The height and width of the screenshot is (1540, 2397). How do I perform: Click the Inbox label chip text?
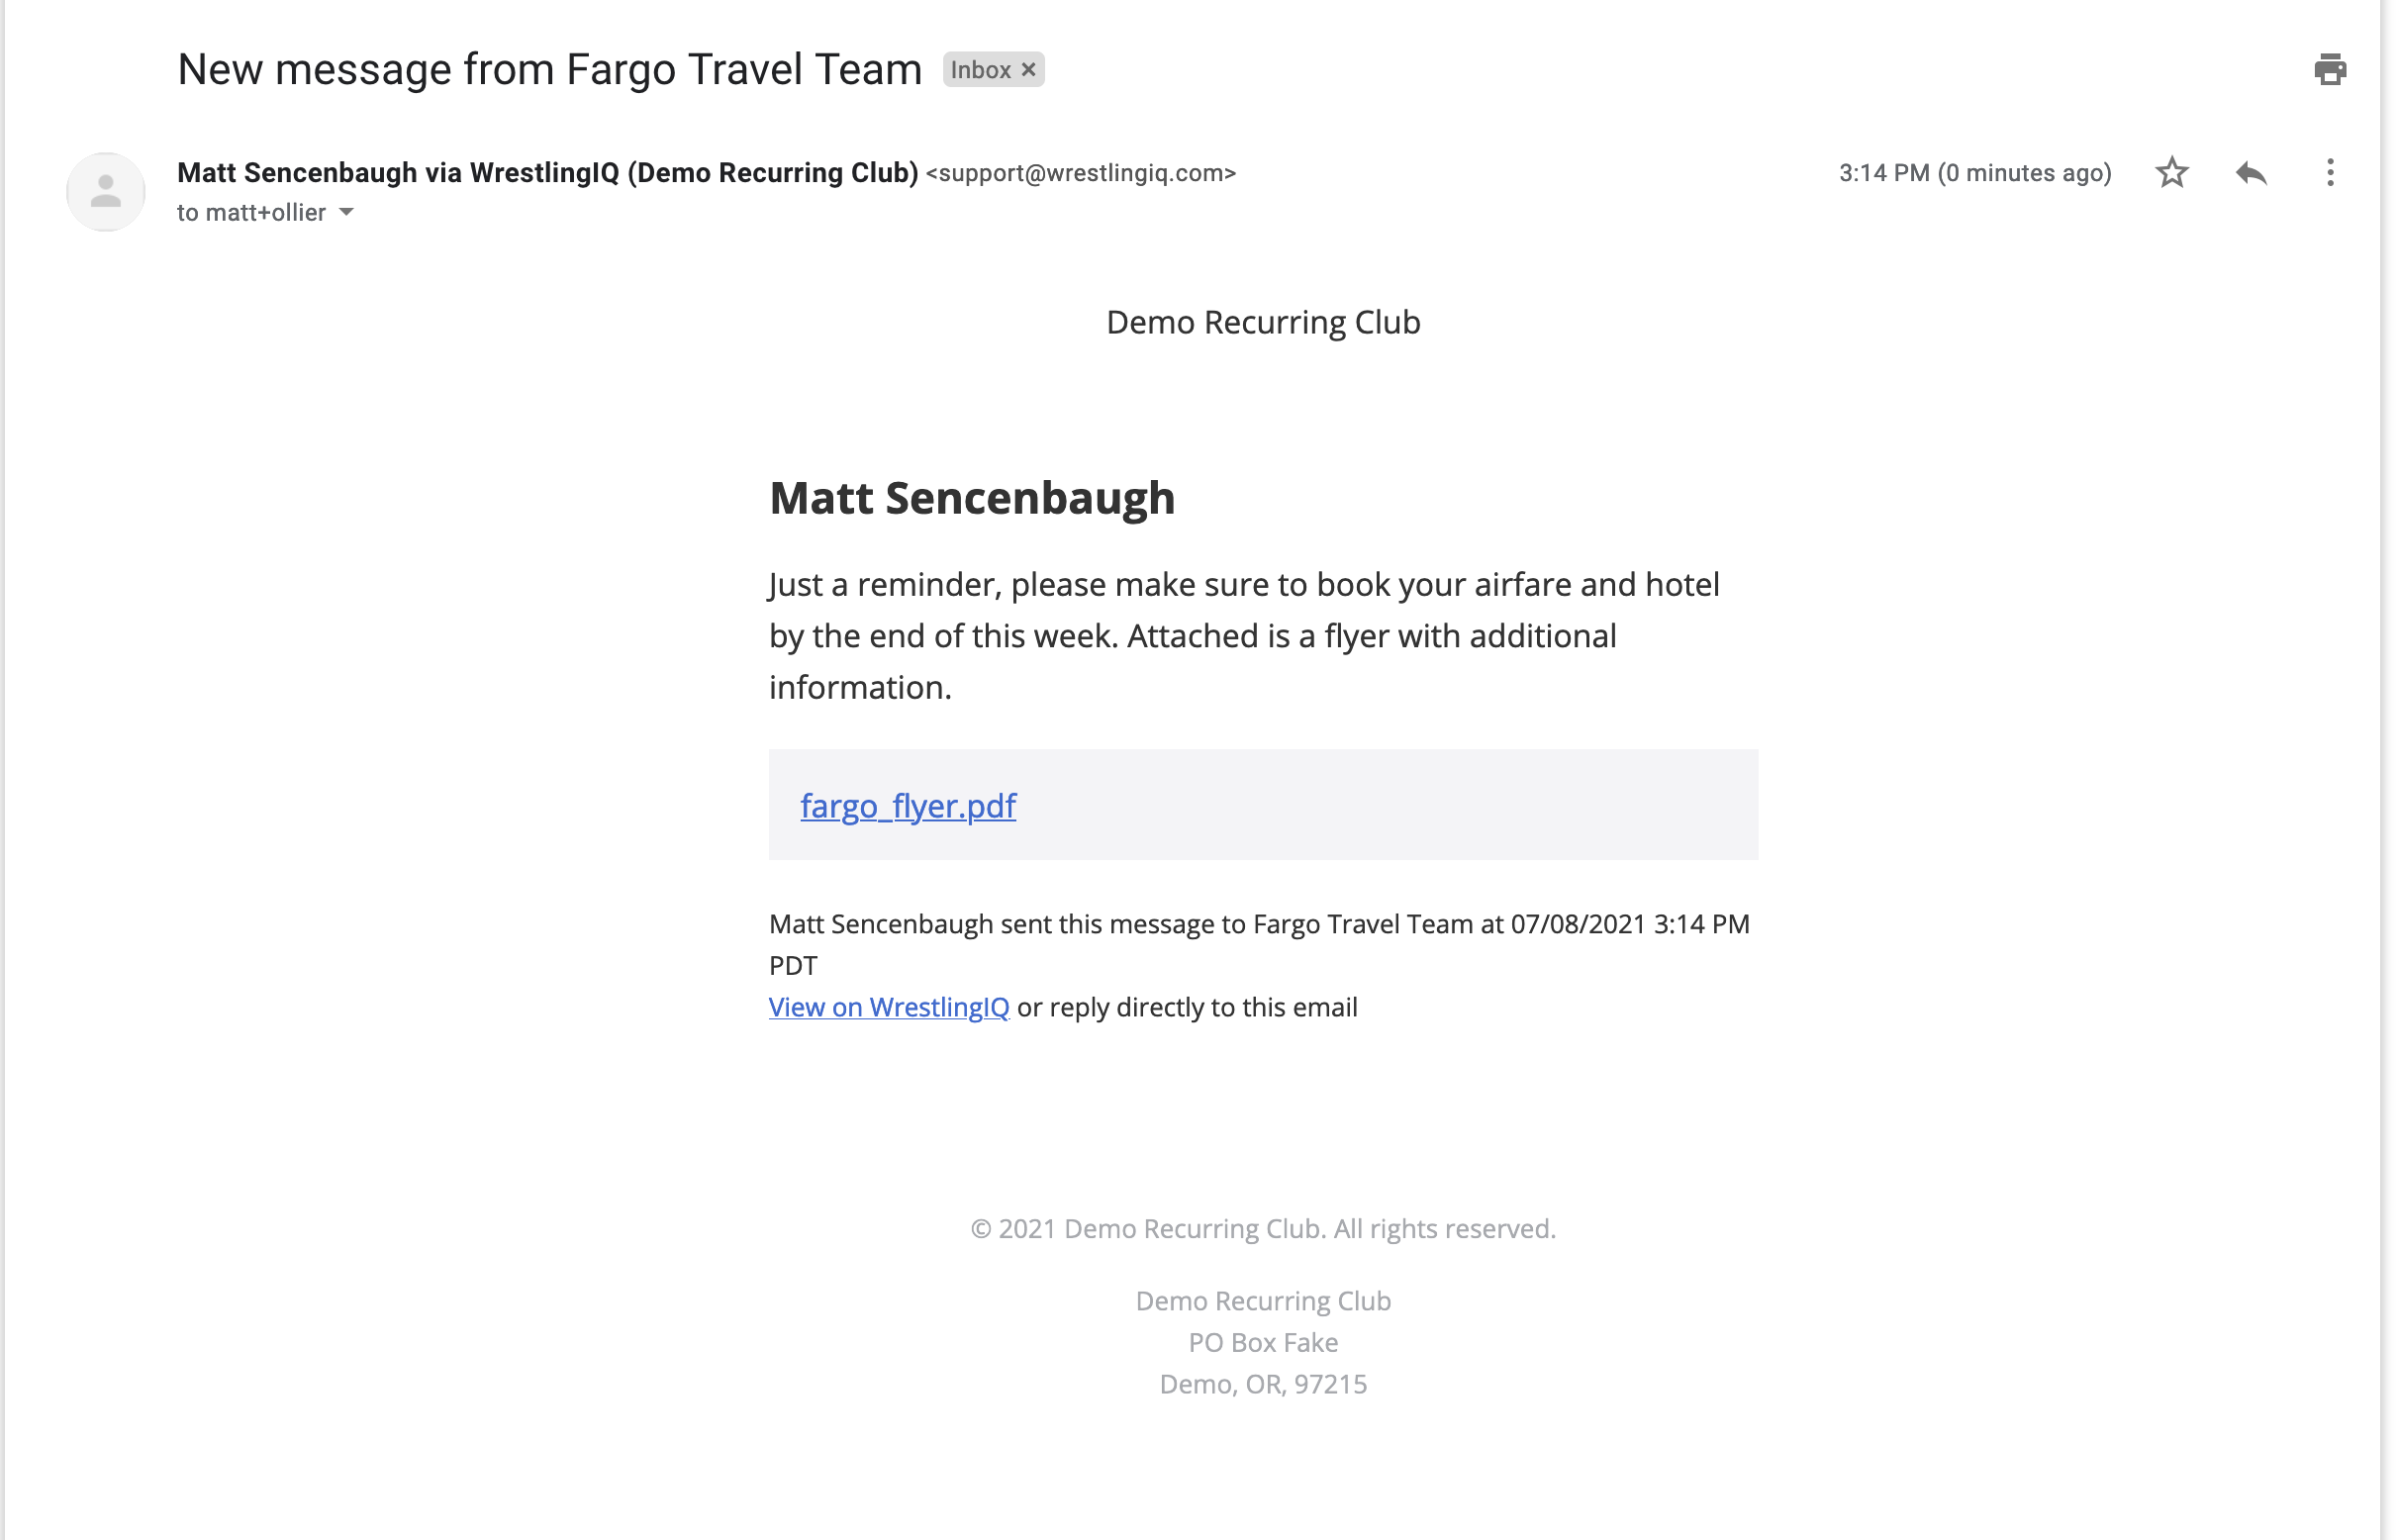coord(980,69)
